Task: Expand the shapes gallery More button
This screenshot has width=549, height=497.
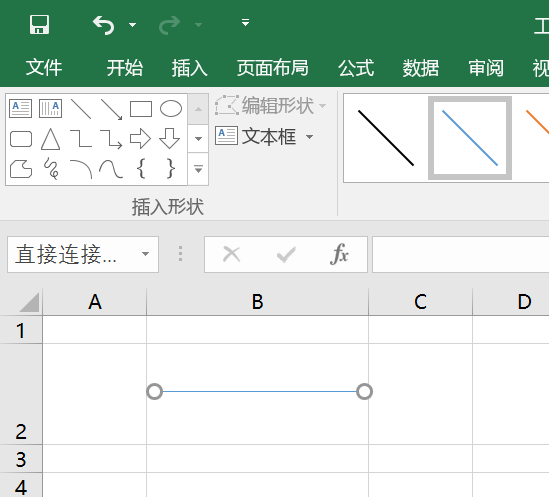Action: point(198,170)
